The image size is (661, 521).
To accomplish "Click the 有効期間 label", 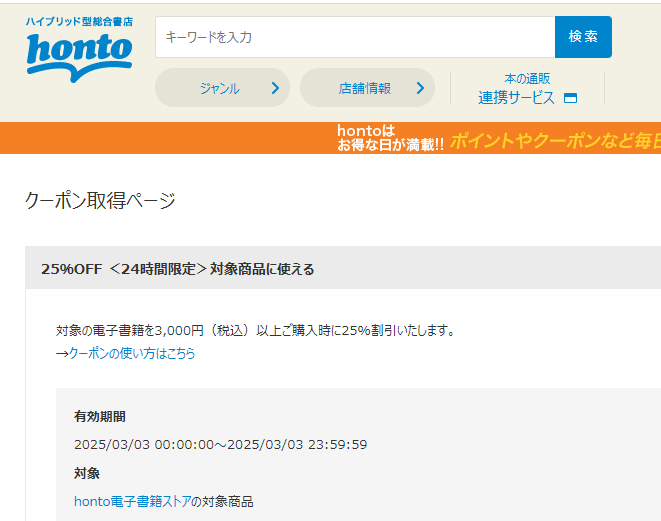I will coord(100,416).
